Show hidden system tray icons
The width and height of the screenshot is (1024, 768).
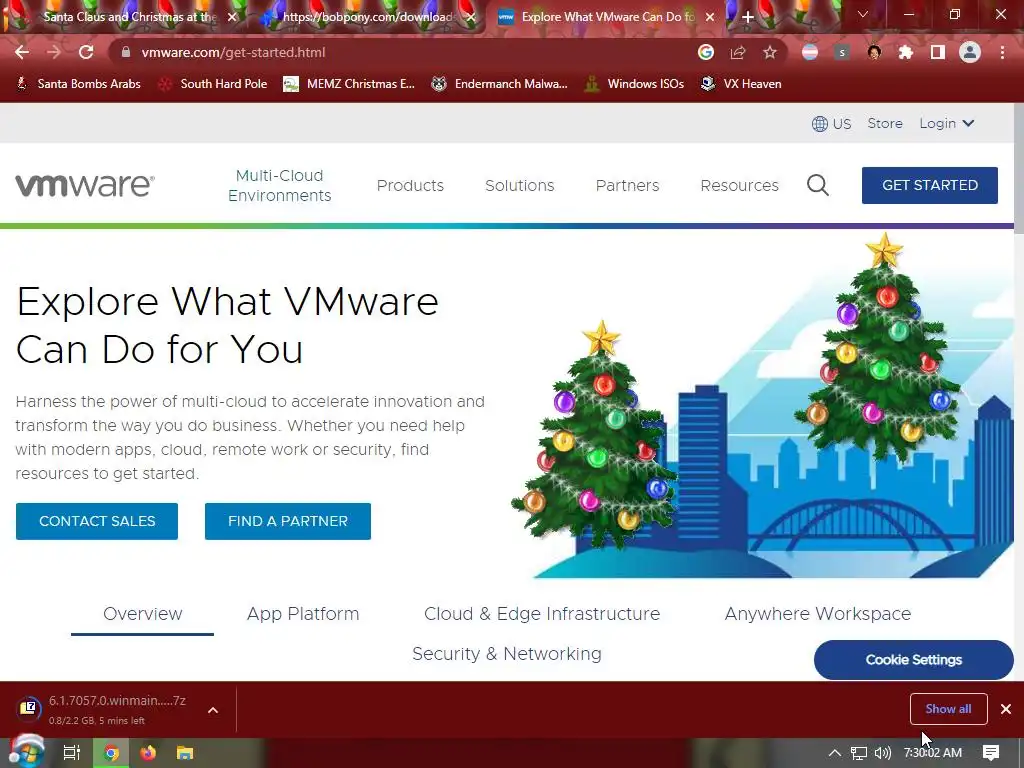[834, 753]
